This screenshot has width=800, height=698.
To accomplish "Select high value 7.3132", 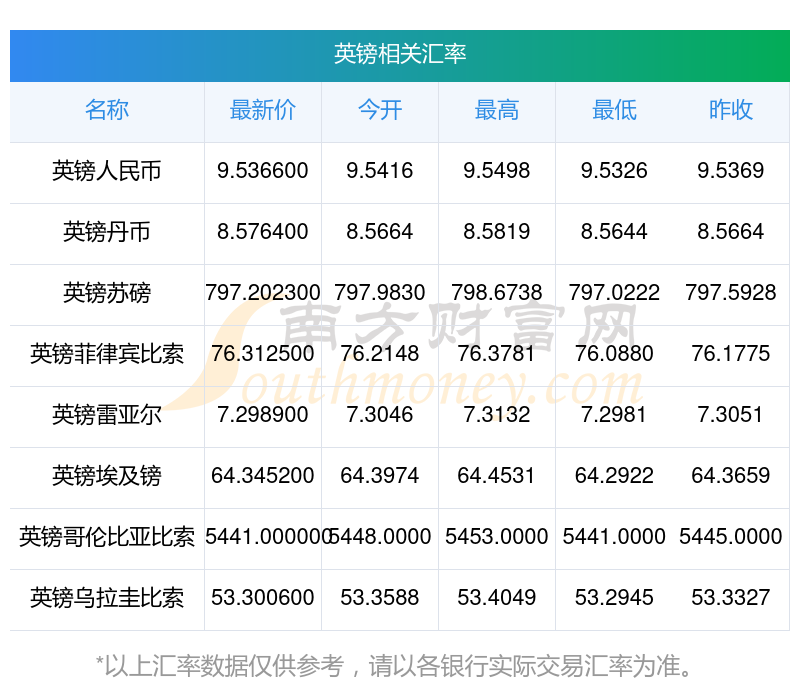I will click(496, 414).
